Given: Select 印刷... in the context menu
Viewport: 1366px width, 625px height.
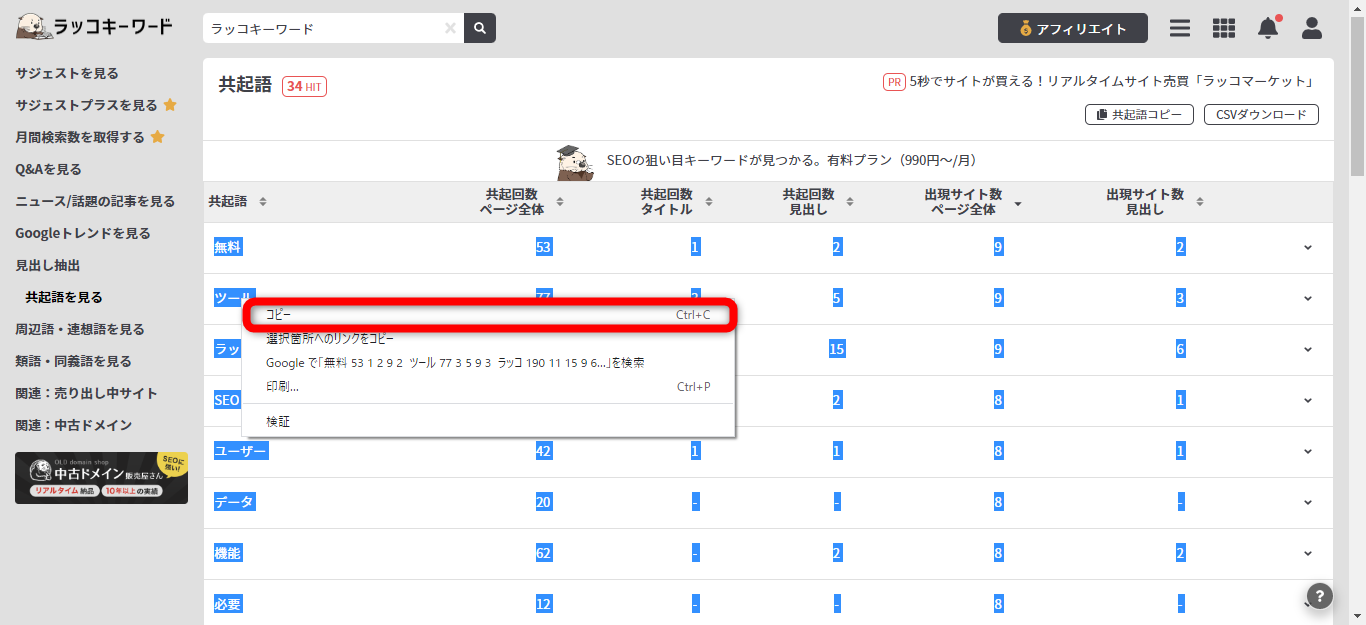Looking at the screenshot, I should coord(489,386).
